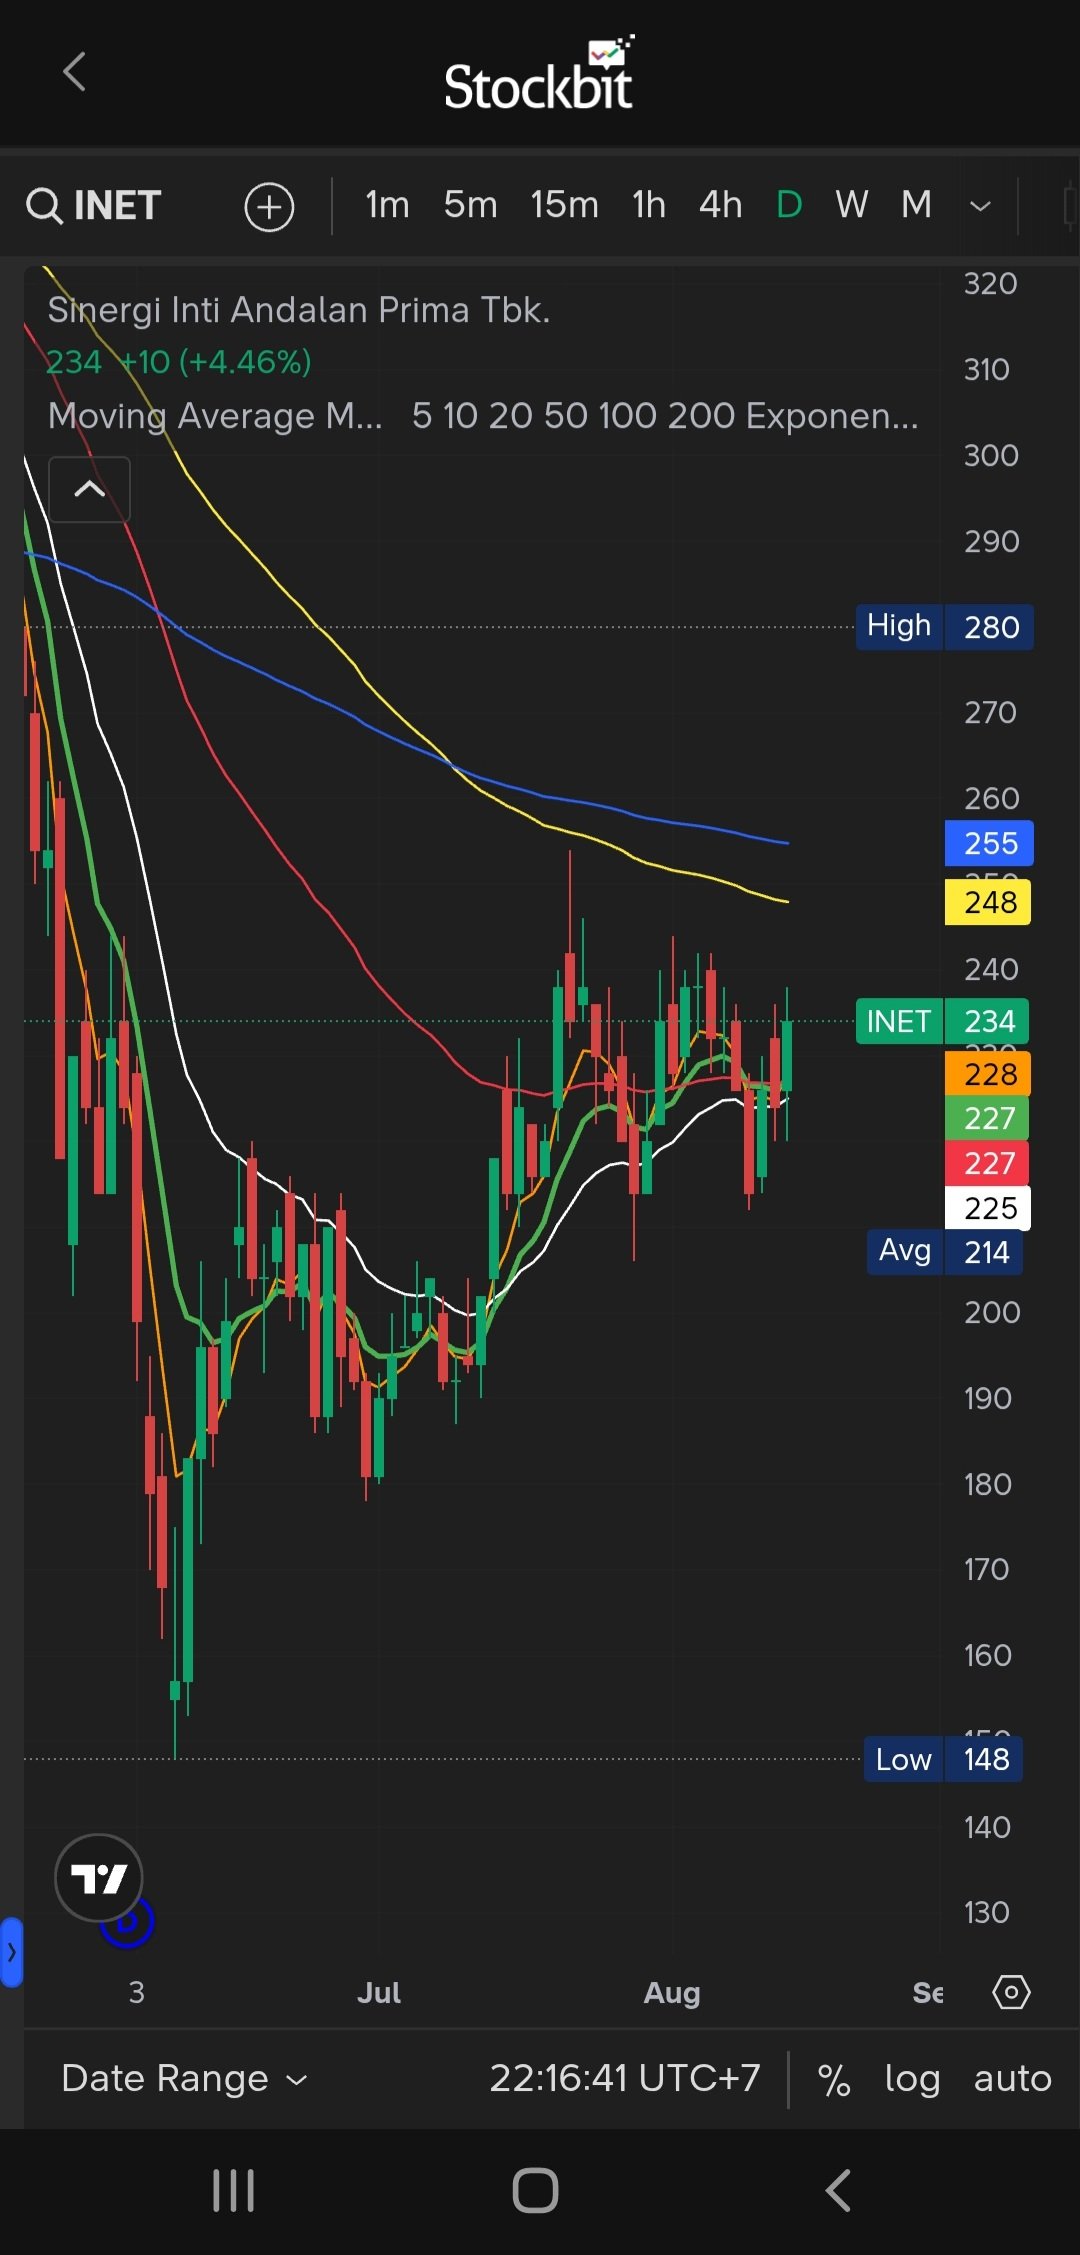
Task: Tap the Moving Average indicator legend
Action: (x=483, y=415)
